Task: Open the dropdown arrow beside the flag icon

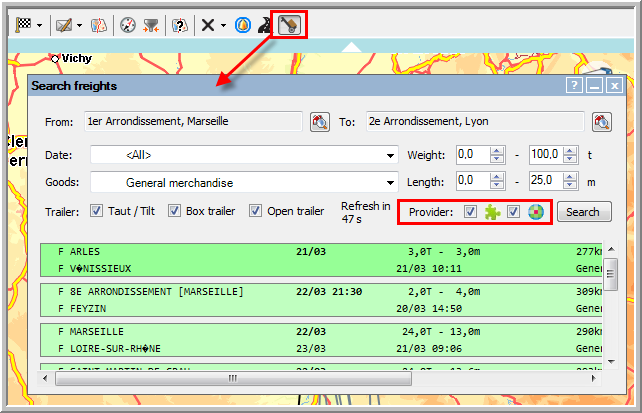Action: (x=38, y=25)
